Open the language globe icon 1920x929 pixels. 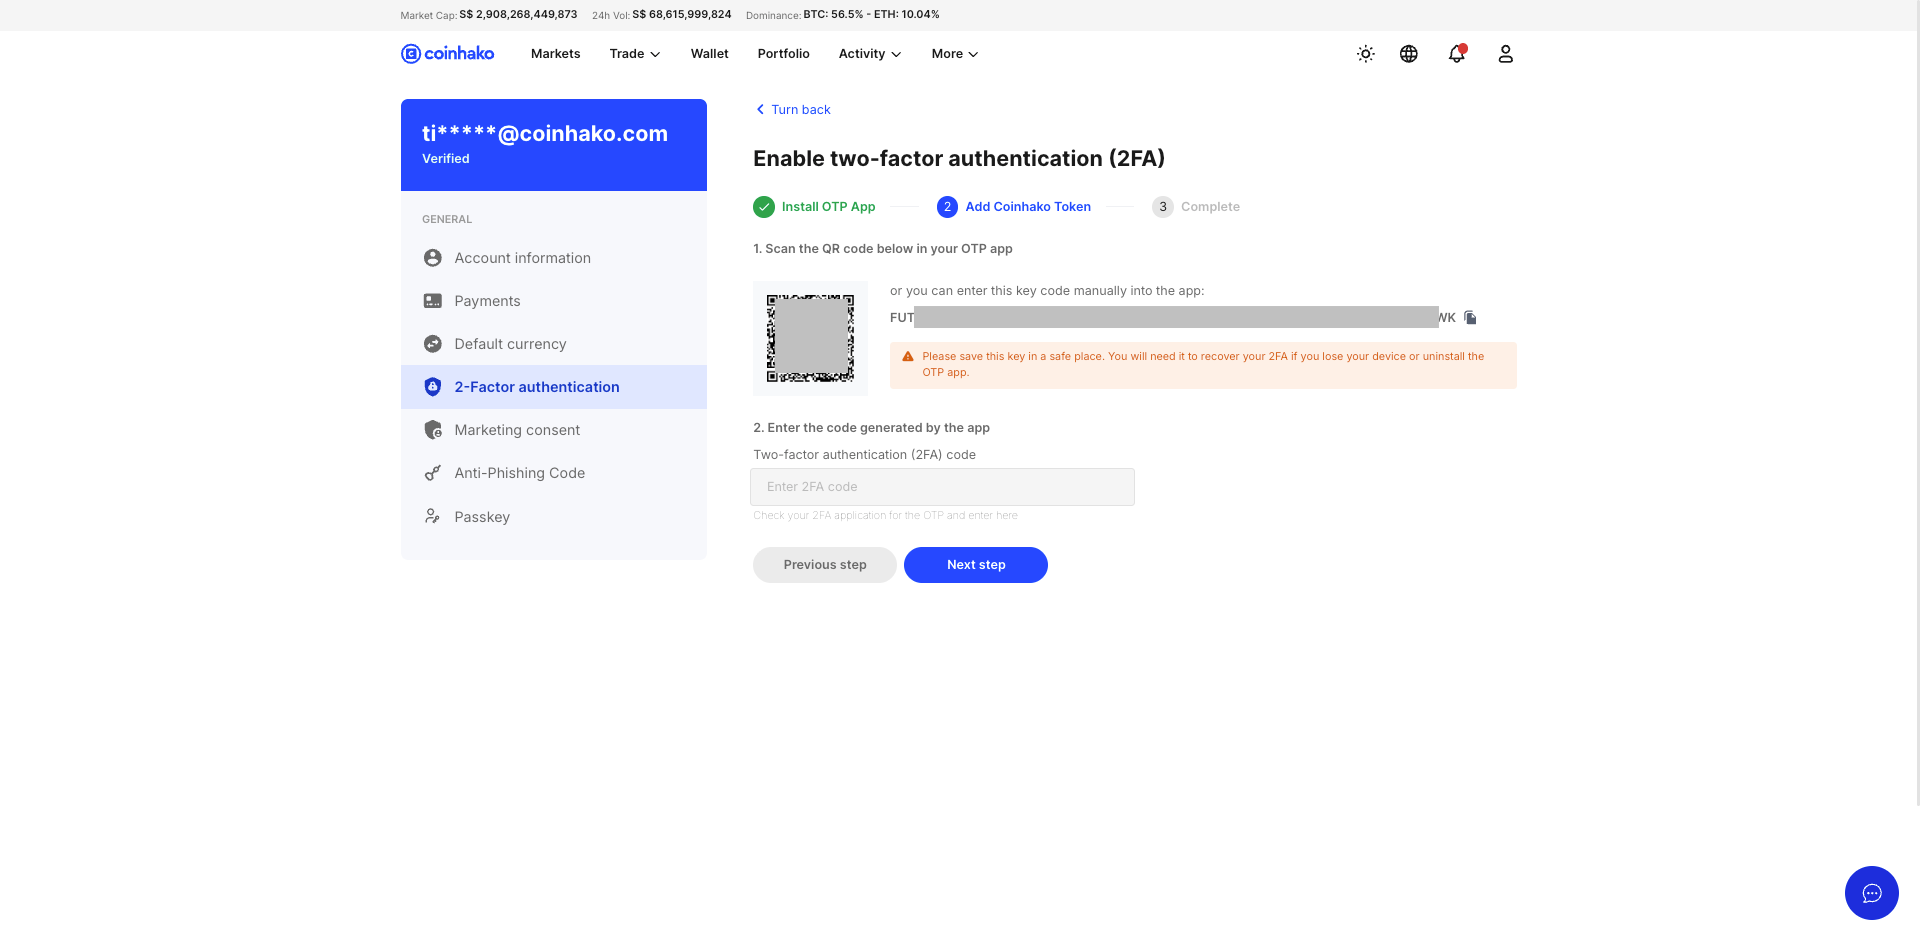click(x=1409, y=54)
